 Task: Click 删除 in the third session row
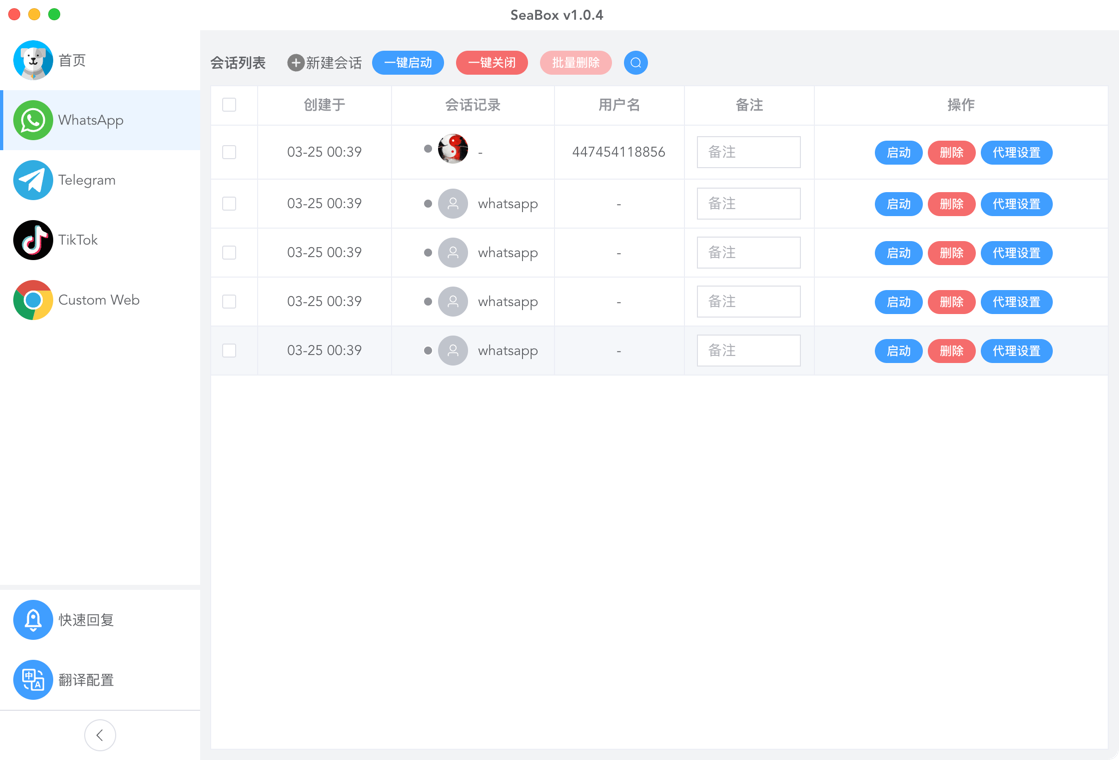[x=951, y=253]
